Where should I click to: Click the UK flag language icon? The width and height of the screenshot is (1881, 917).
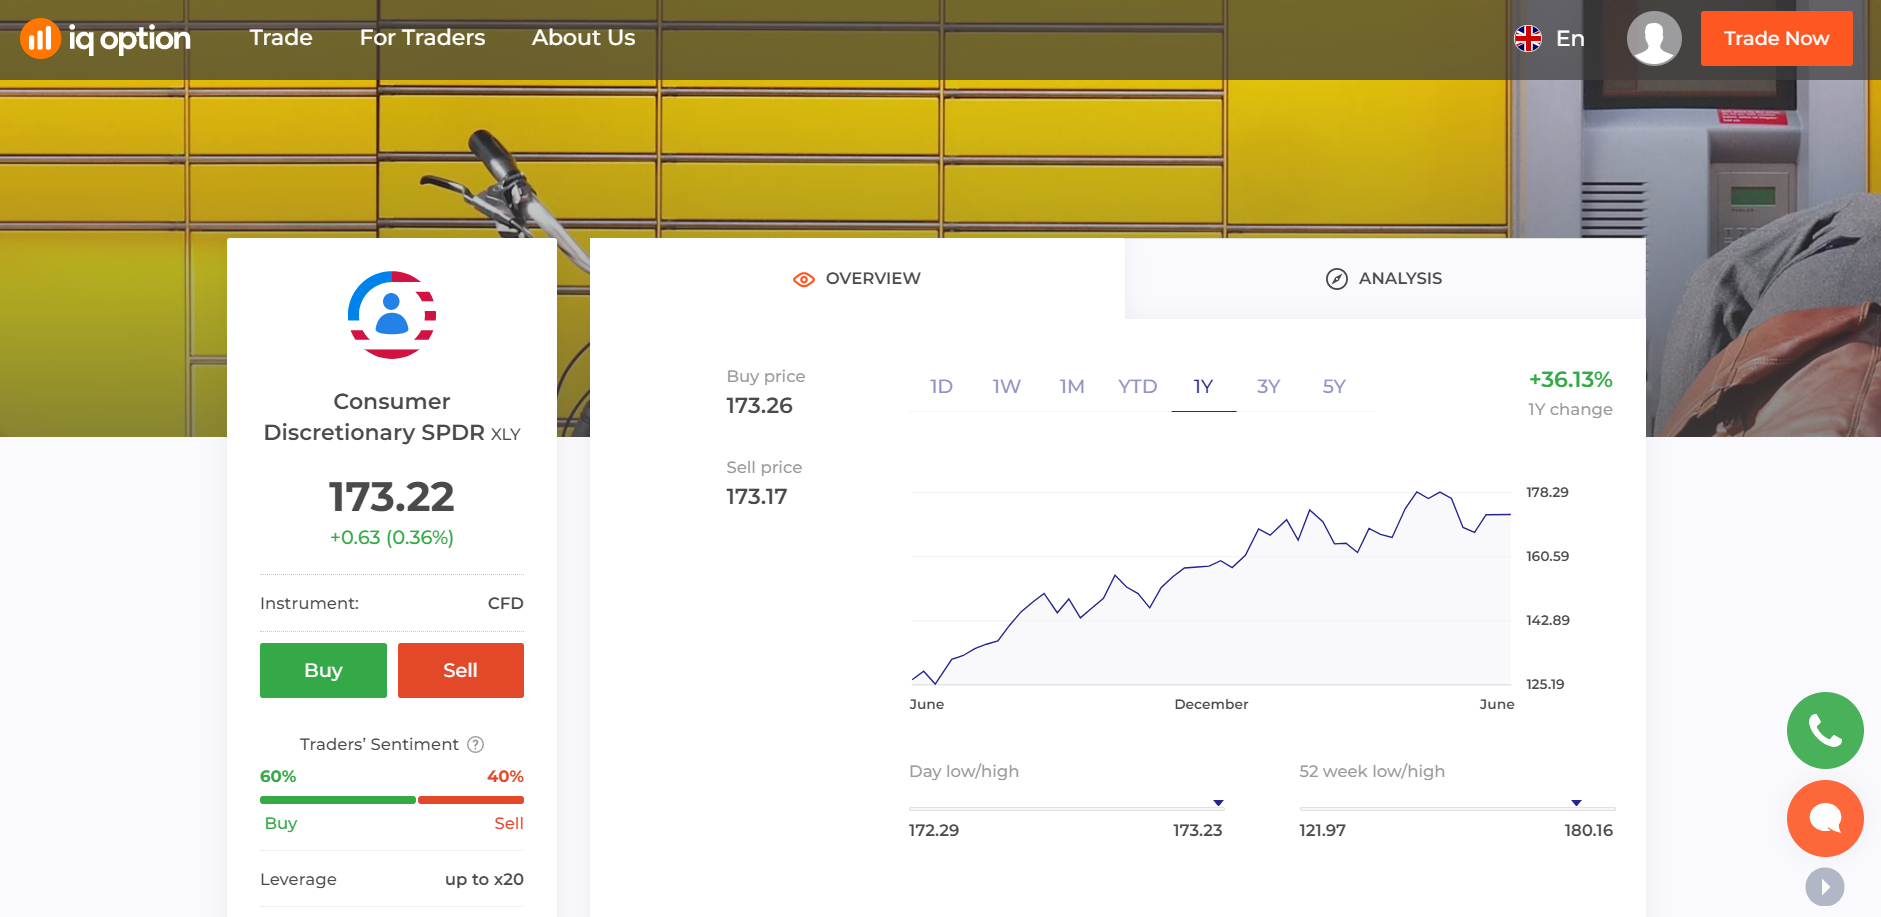point(1528,38)
